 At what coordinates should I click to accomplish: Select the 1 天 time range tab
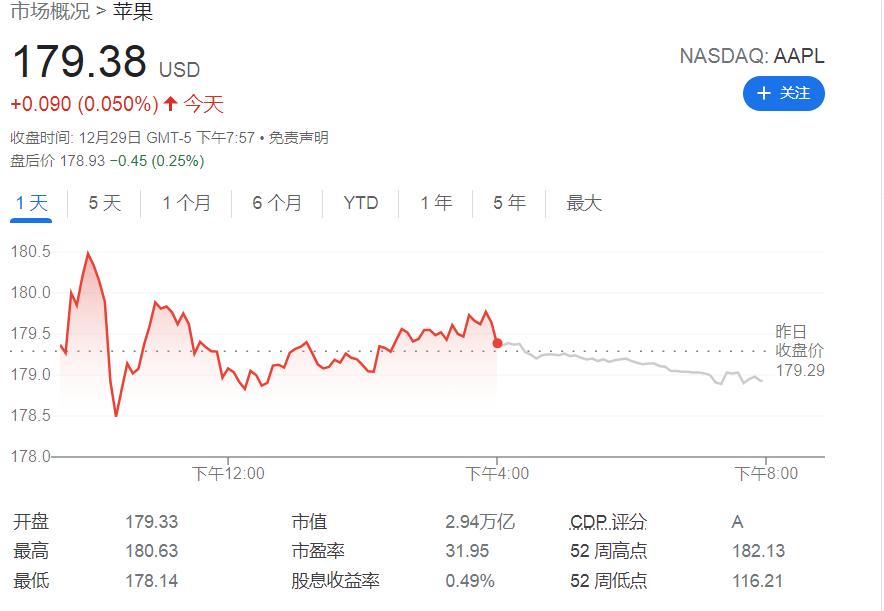31,203
